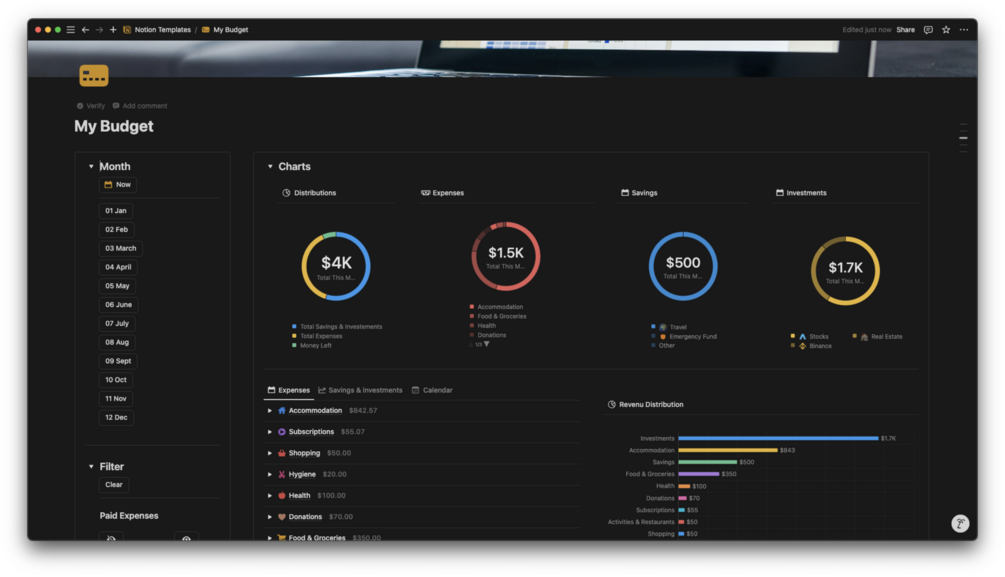Select 08 Aug month
Image resolution: width=1005 pixels, height=577 pixels.
[117, 342]
